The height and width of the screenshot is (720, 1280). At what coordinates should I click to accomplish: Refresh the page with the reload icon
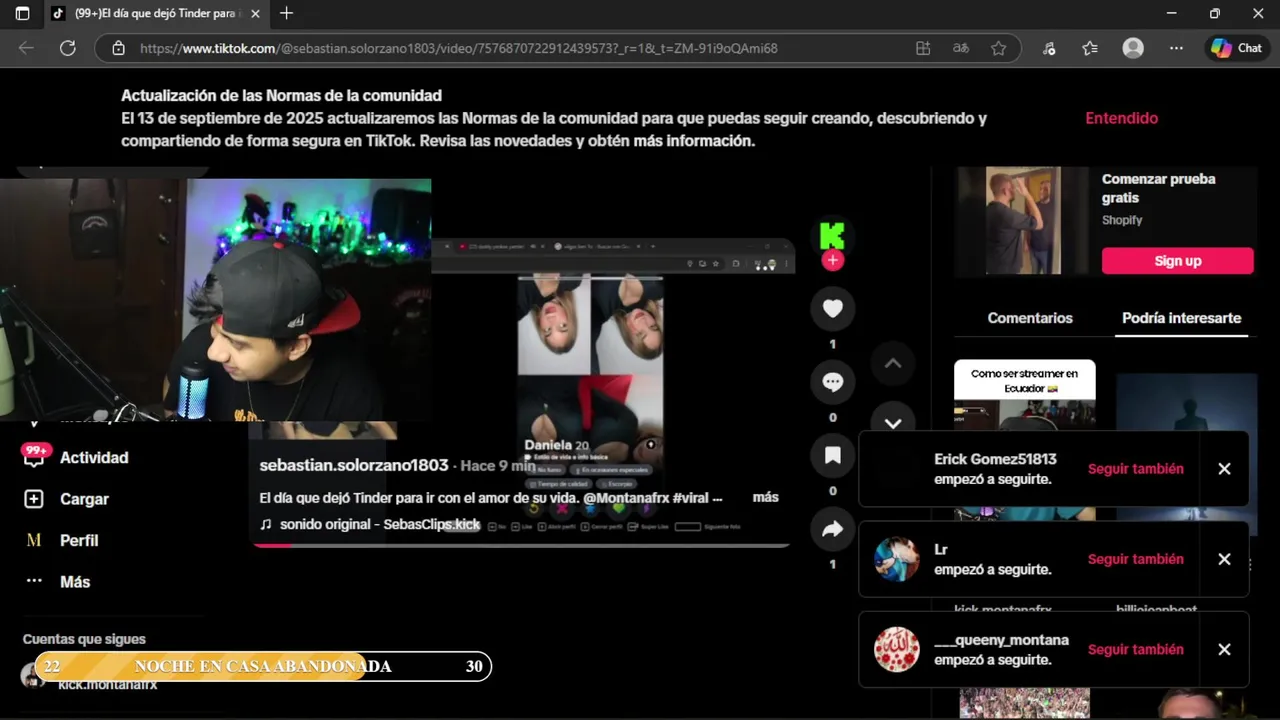click(68, 48)
